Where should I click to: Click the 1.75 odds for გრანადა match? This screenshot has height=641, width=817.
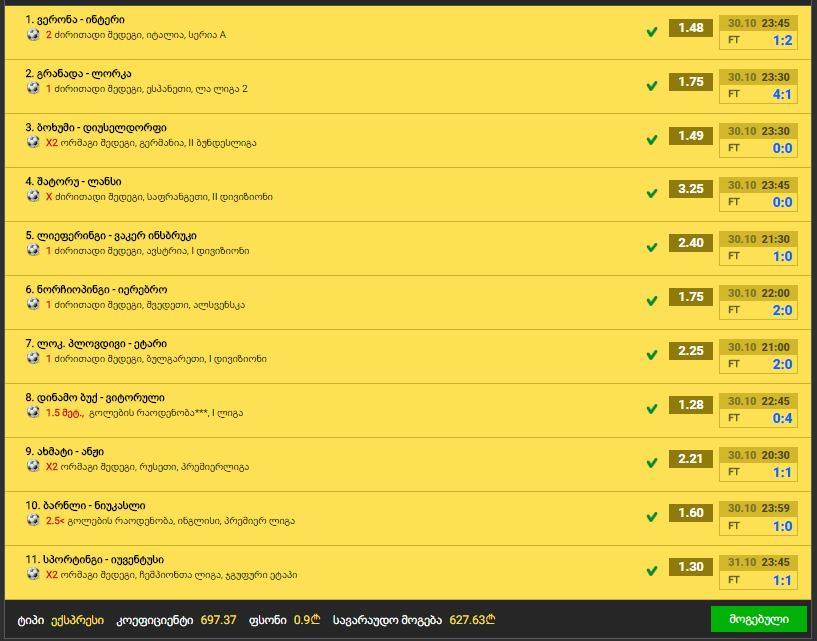(x=690, y=82)
